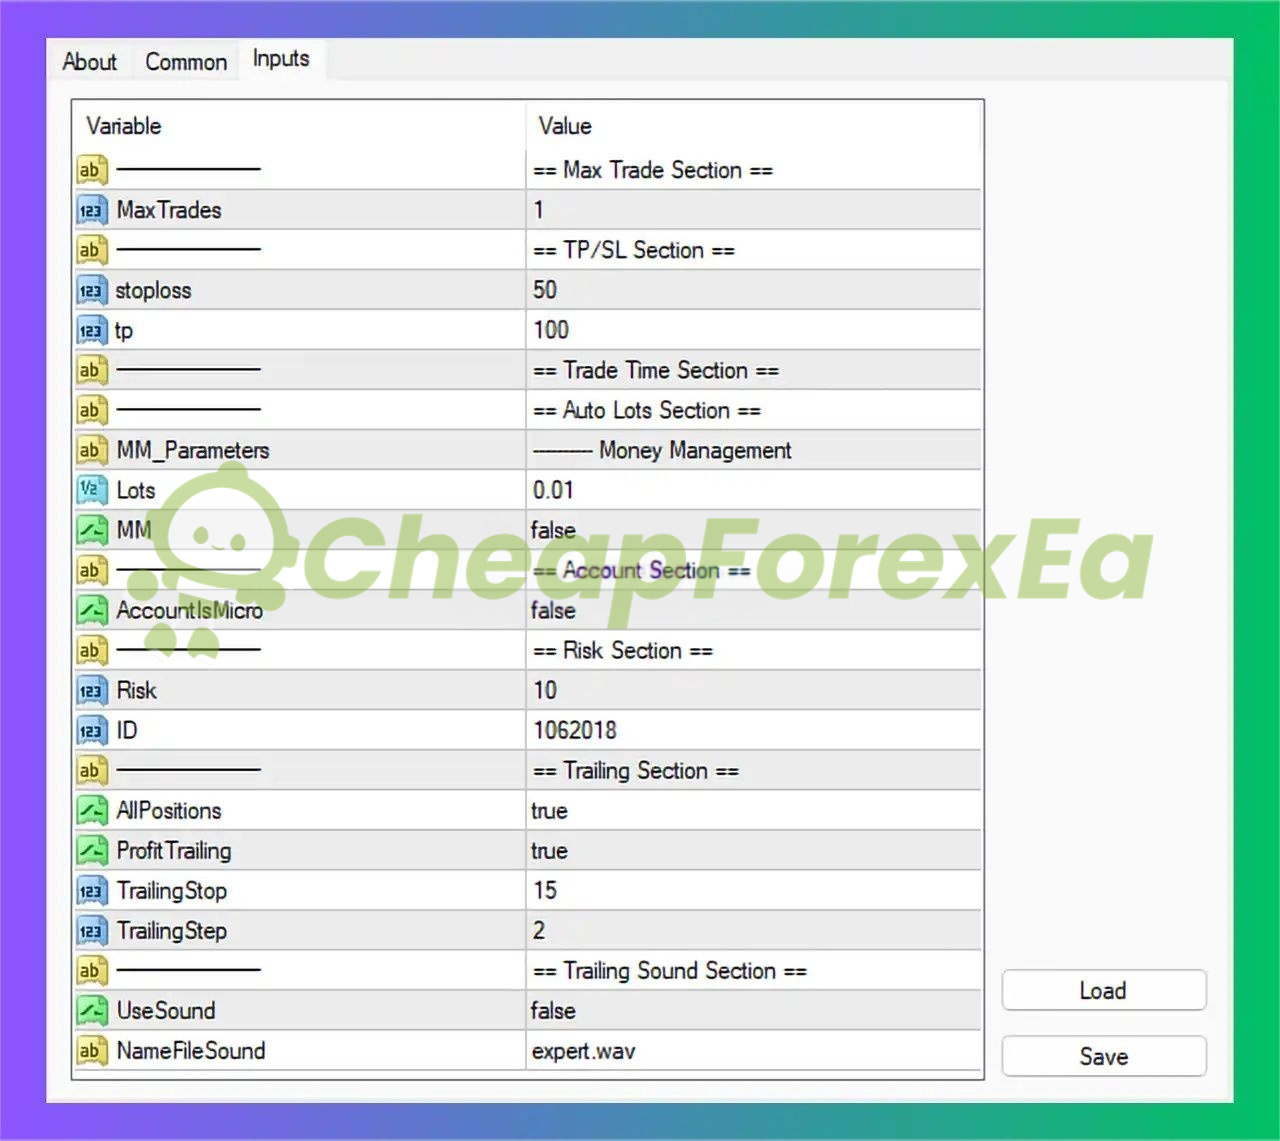The height and width of the screenshot is (1141, 1280).
Task: Click the boolean icon beside AllPositions
Action: (91, 810)
